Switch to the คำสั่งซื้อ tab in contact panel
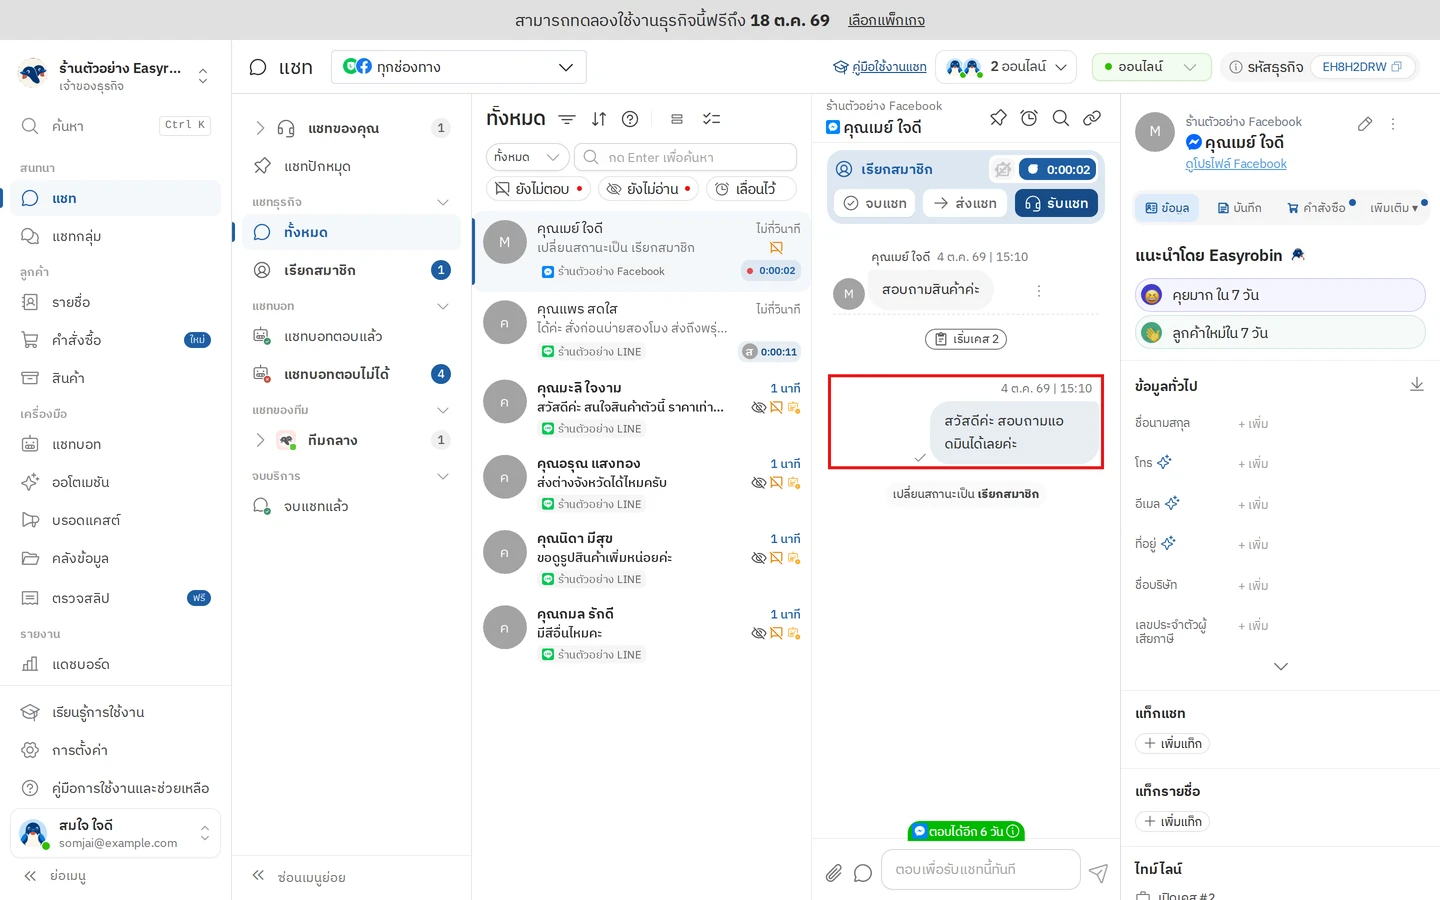Screen dimensions: 1440x900 click(x=1316, y=208)
